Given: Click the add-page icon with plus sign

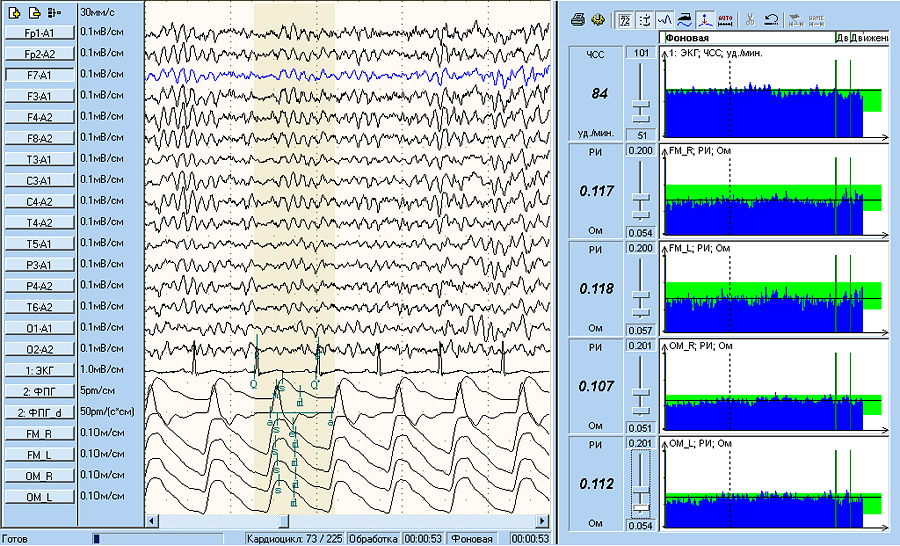Looking at the screenshot, I should (14, 13).
